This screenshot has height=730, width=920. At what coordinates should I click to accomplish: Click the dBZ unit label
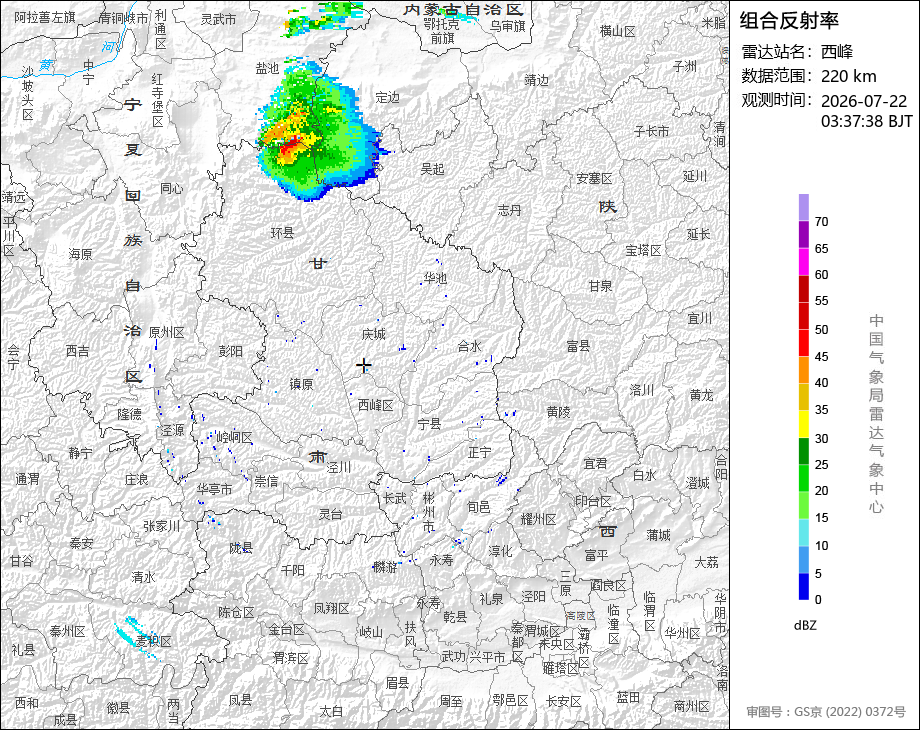(805, 625)
